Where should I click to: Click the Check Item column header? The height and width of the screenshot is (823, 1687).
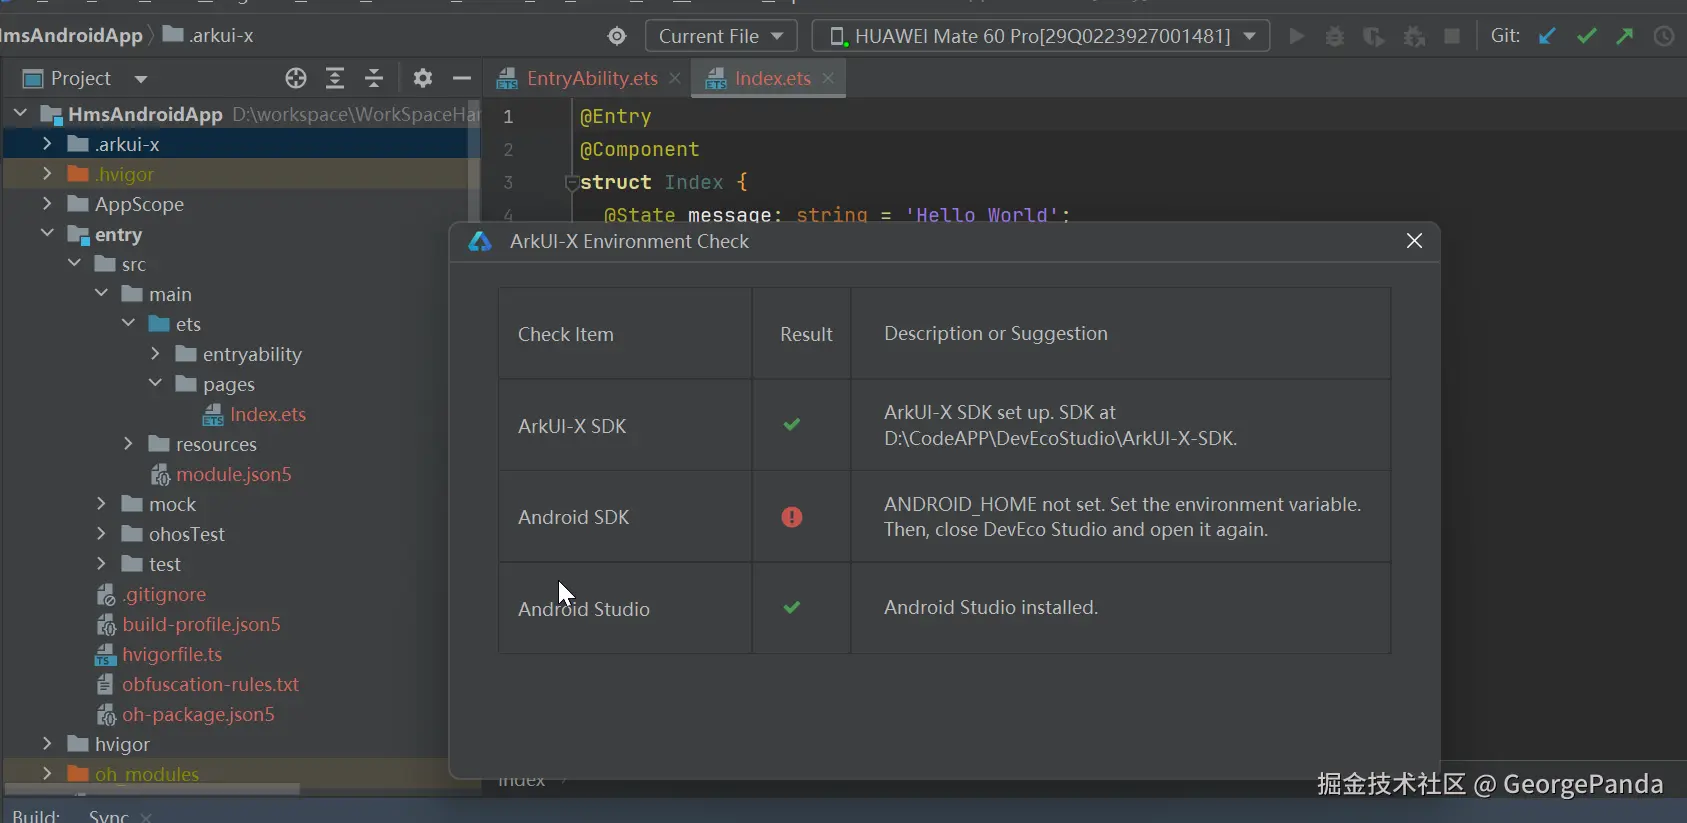coord(566,334)
